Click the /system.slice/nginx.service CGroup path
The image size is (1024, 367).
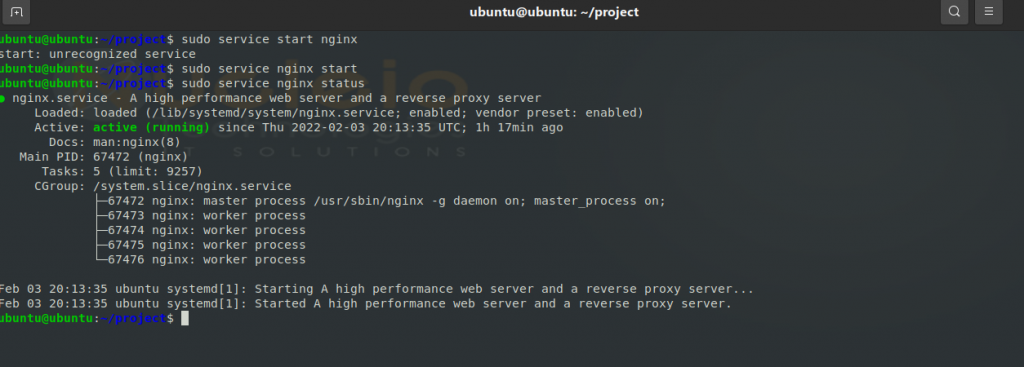(x=192, y=186)
